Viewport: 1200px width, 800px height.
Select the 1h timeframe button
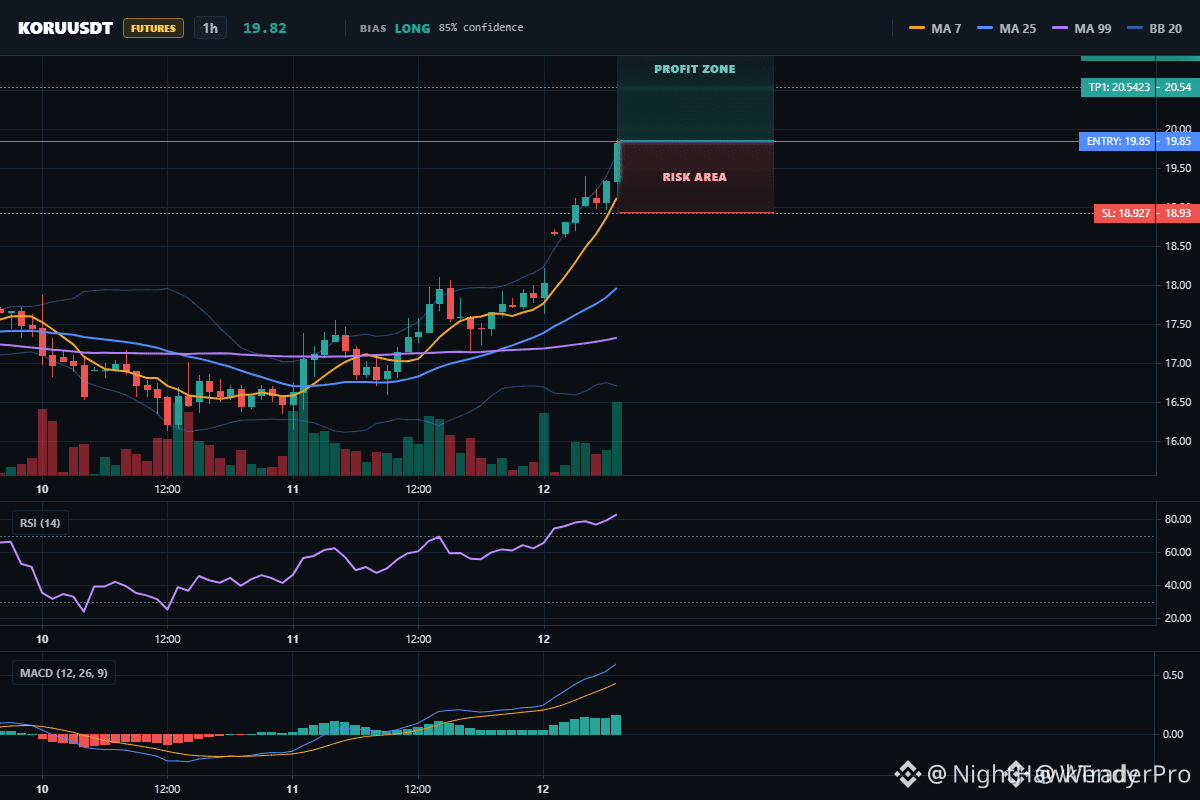[210, 28]
